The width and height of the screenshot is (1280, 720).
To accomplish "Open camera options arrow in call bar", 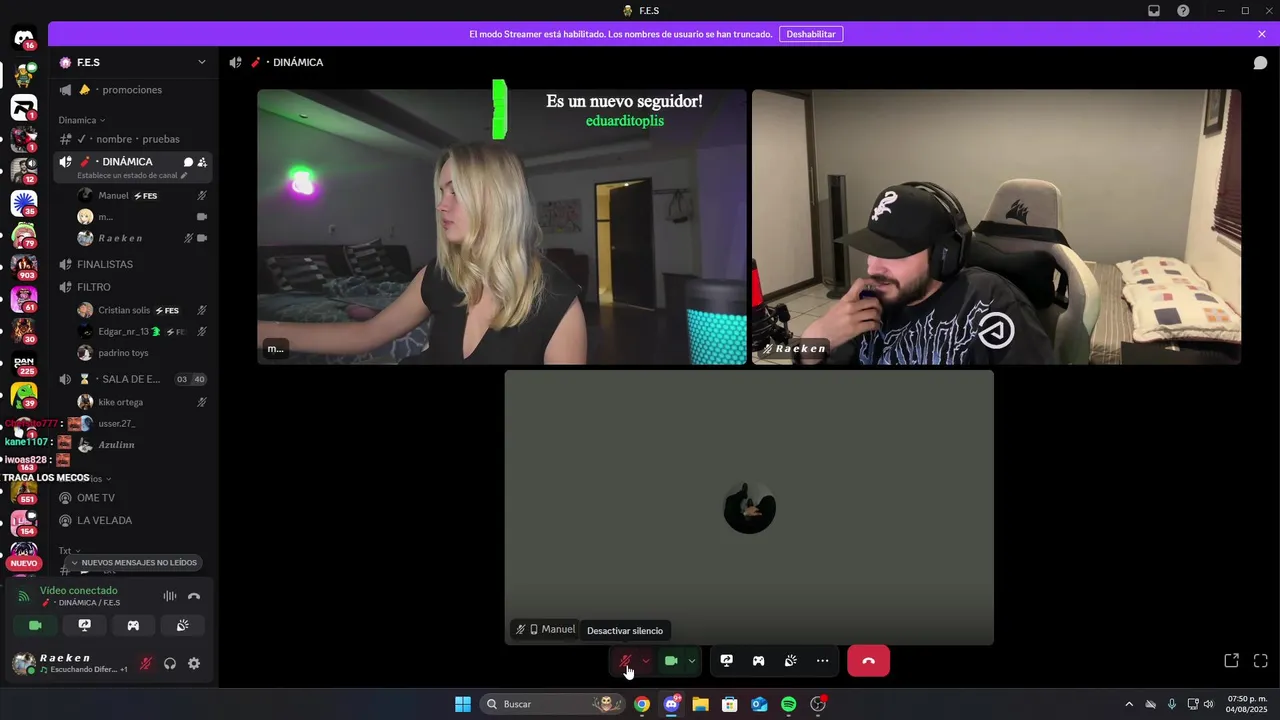I will (691, 661).
